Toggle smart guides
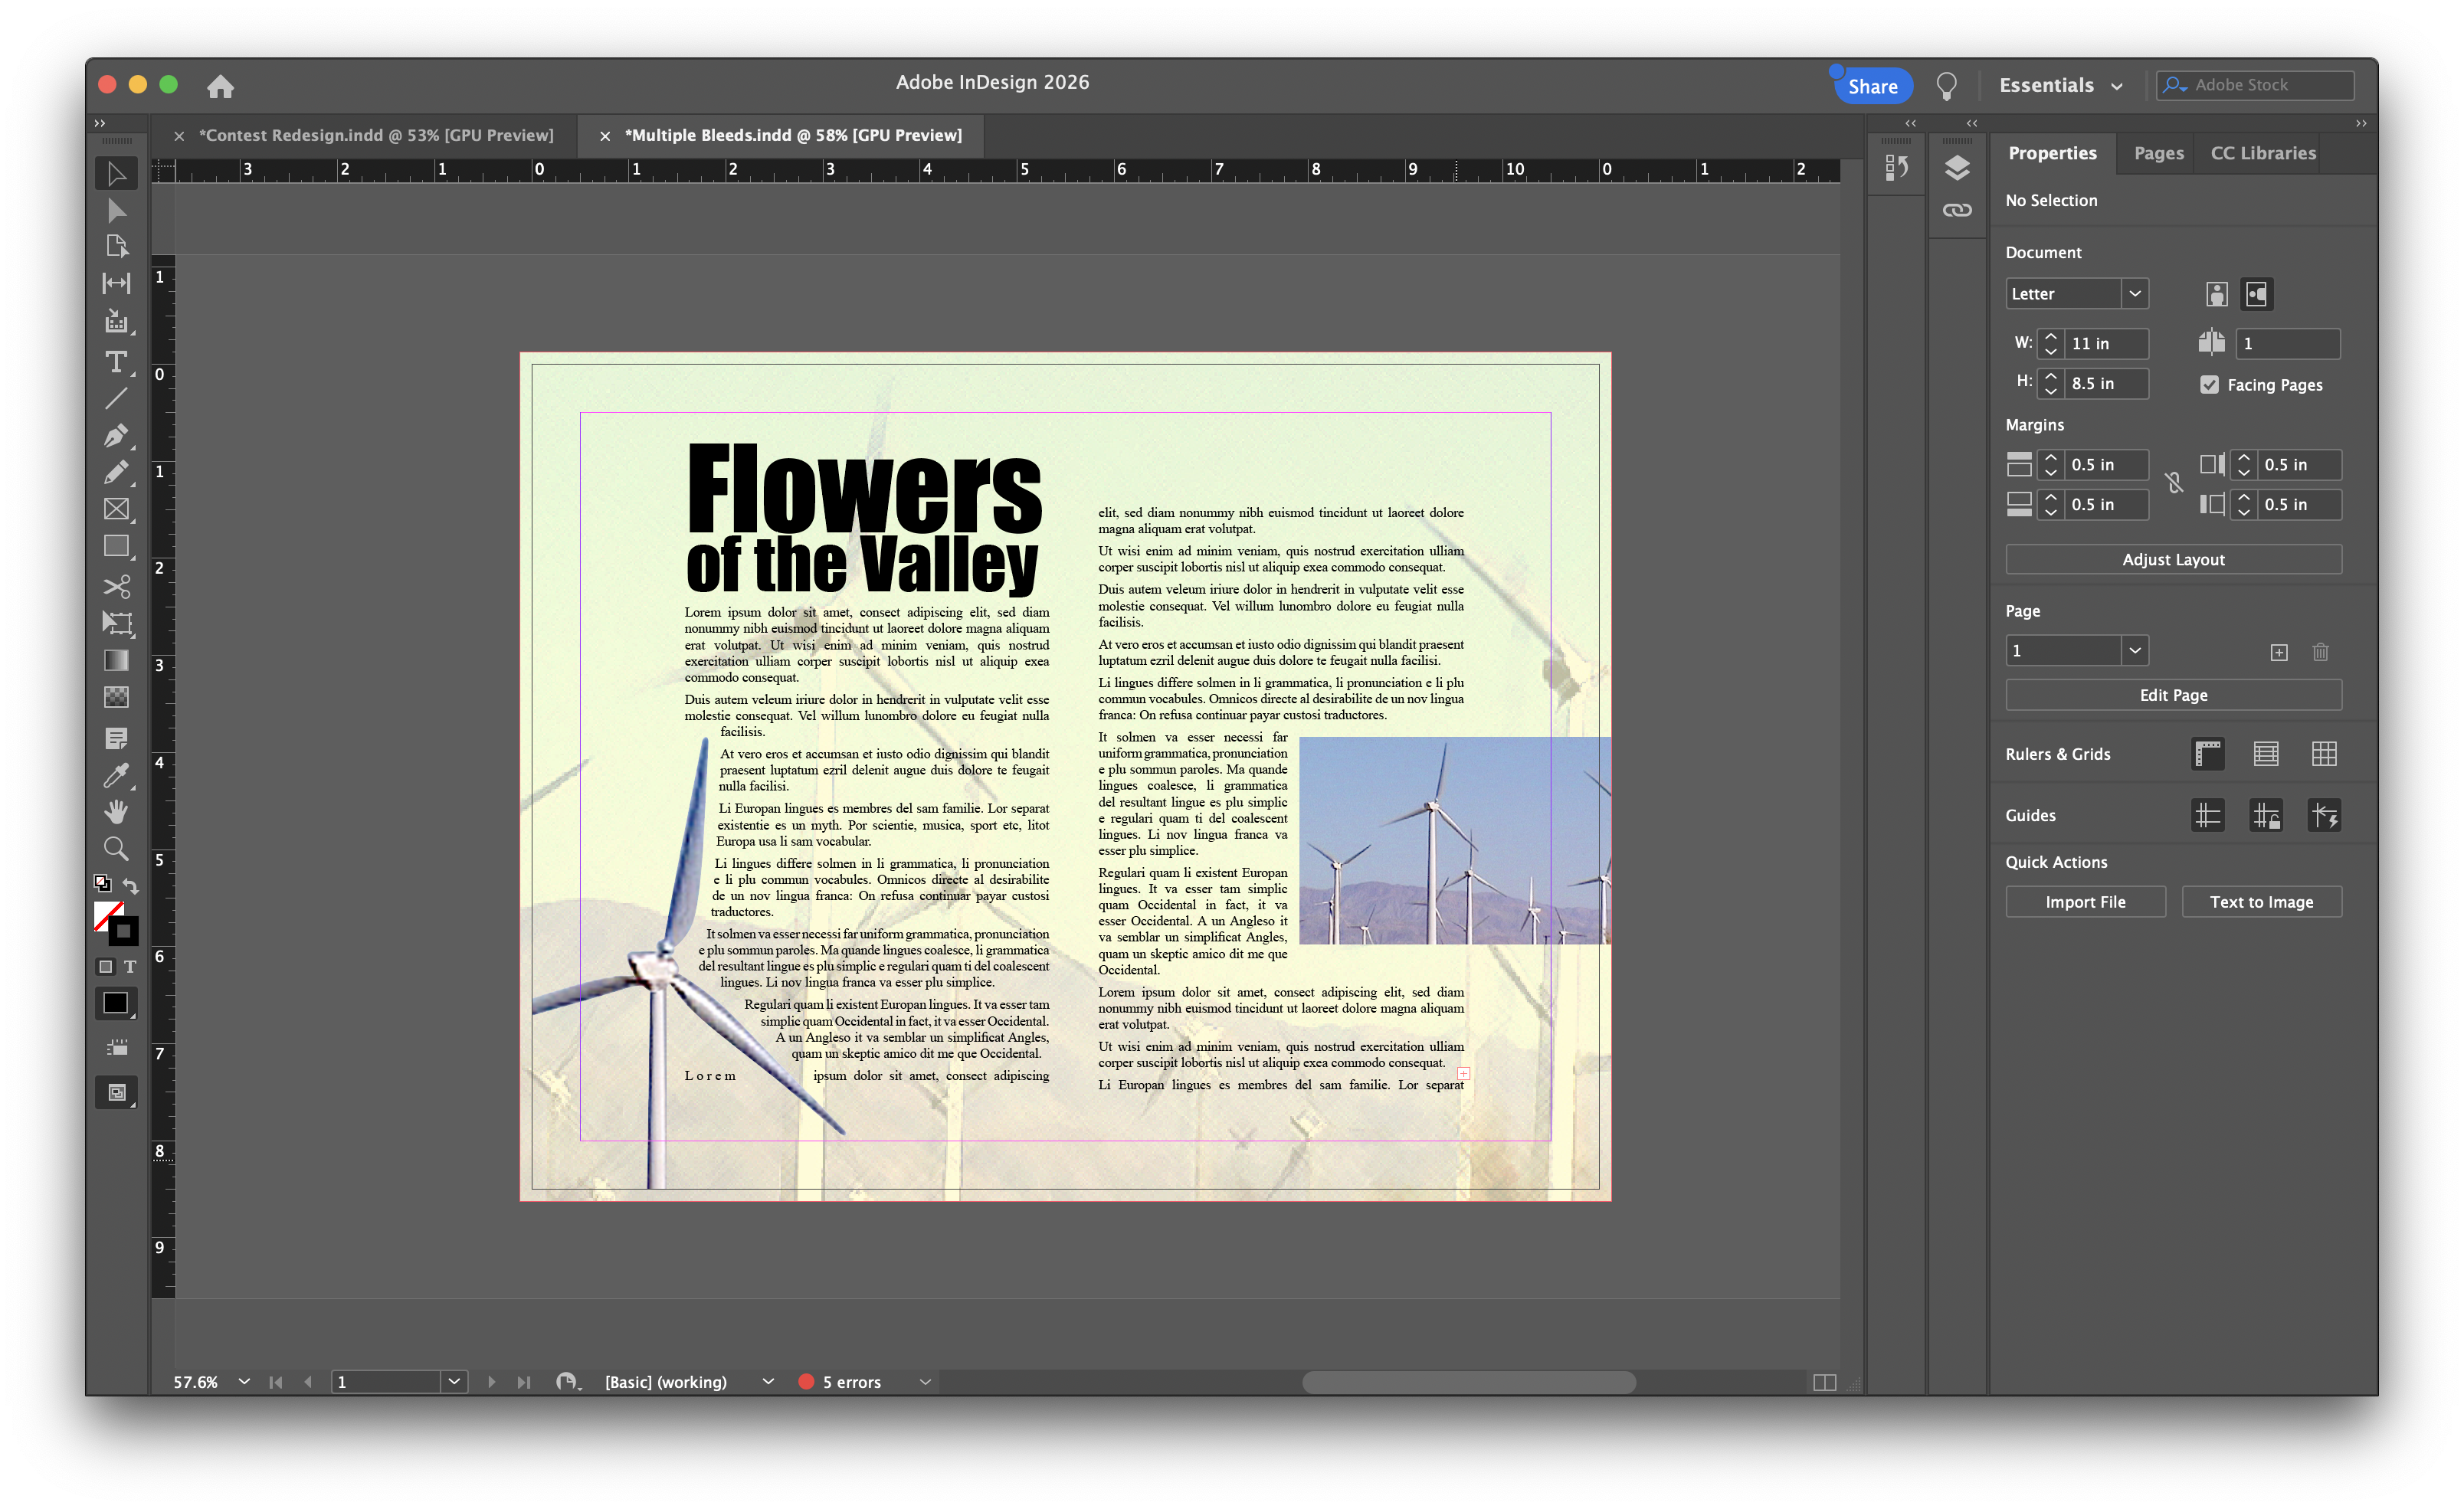The width and height of the screenshot is (2464, 1509). point(2324,816)
